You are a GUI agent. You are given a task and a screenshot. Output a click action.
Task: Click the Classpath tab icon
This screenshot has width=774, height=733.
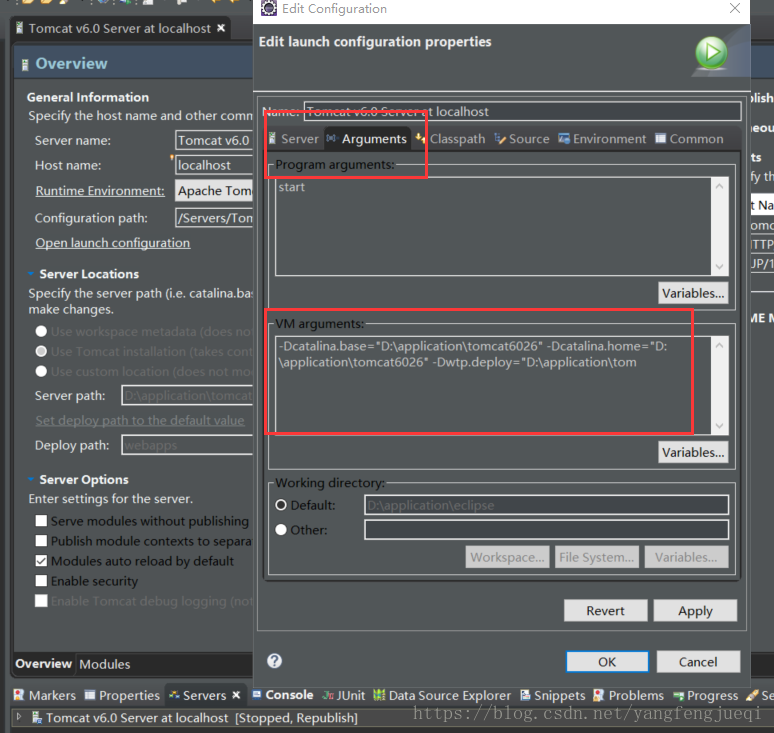tap(420, 138)
